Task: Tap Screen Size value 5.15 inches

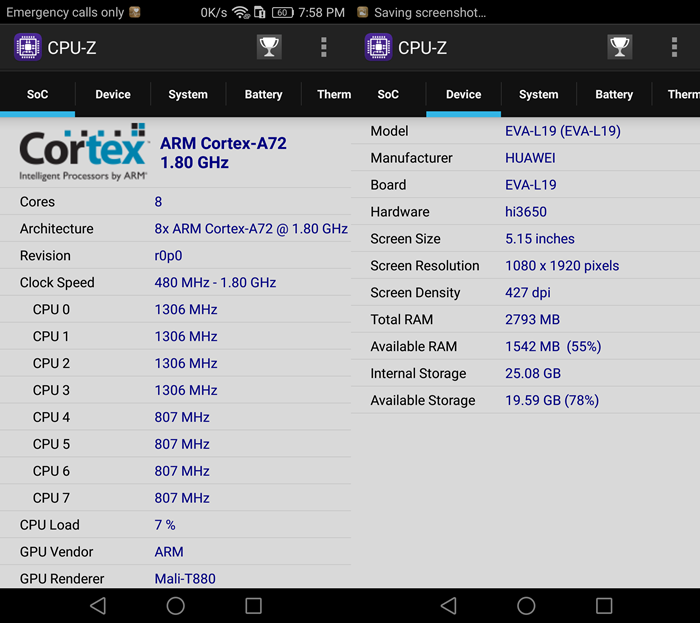Action: pyautogui.click(x=539, y=239)
